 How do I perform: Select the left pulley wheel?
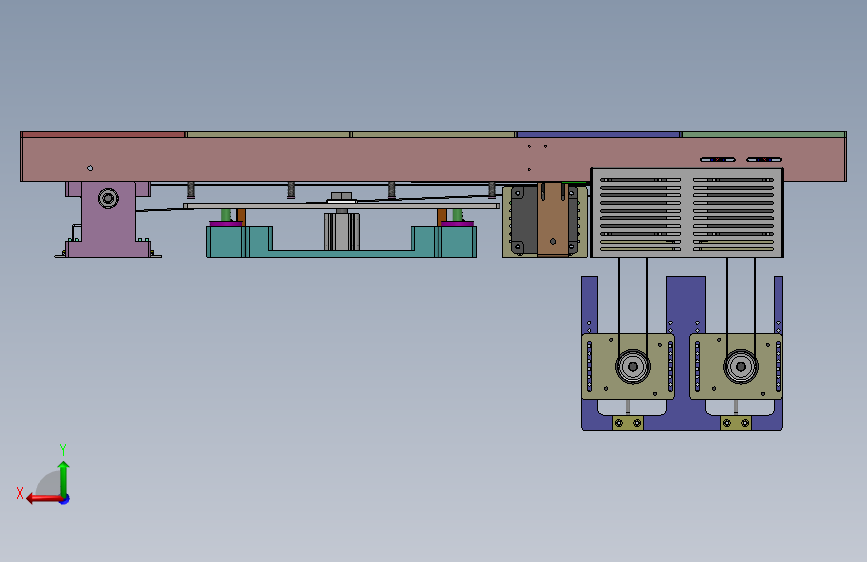point(633,366)
